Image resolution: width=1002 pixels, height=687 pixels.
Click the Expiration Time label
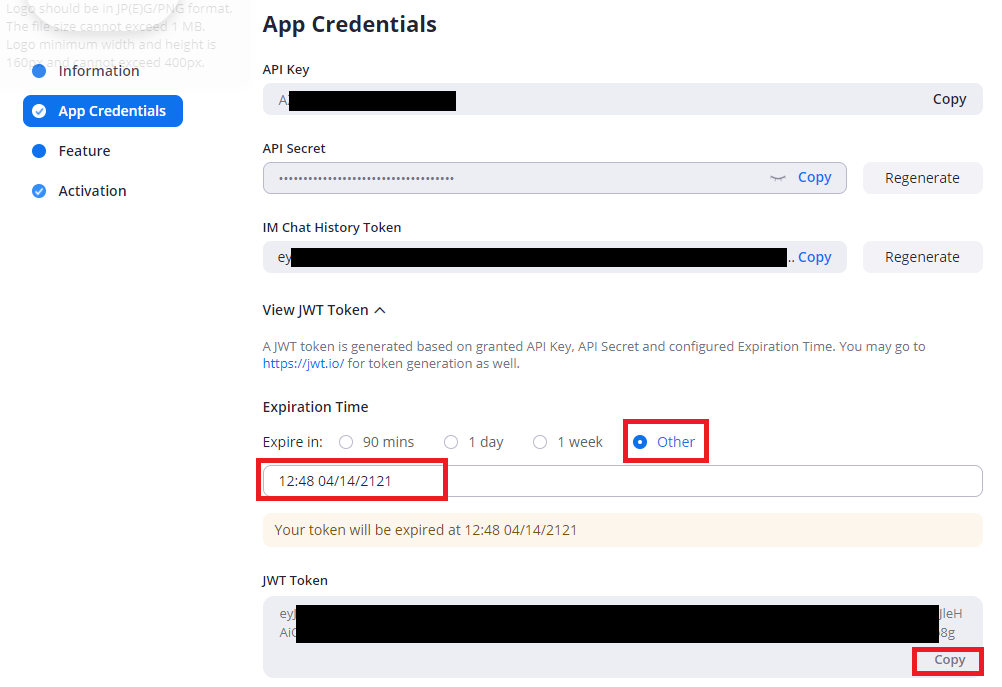coord(315,407)
